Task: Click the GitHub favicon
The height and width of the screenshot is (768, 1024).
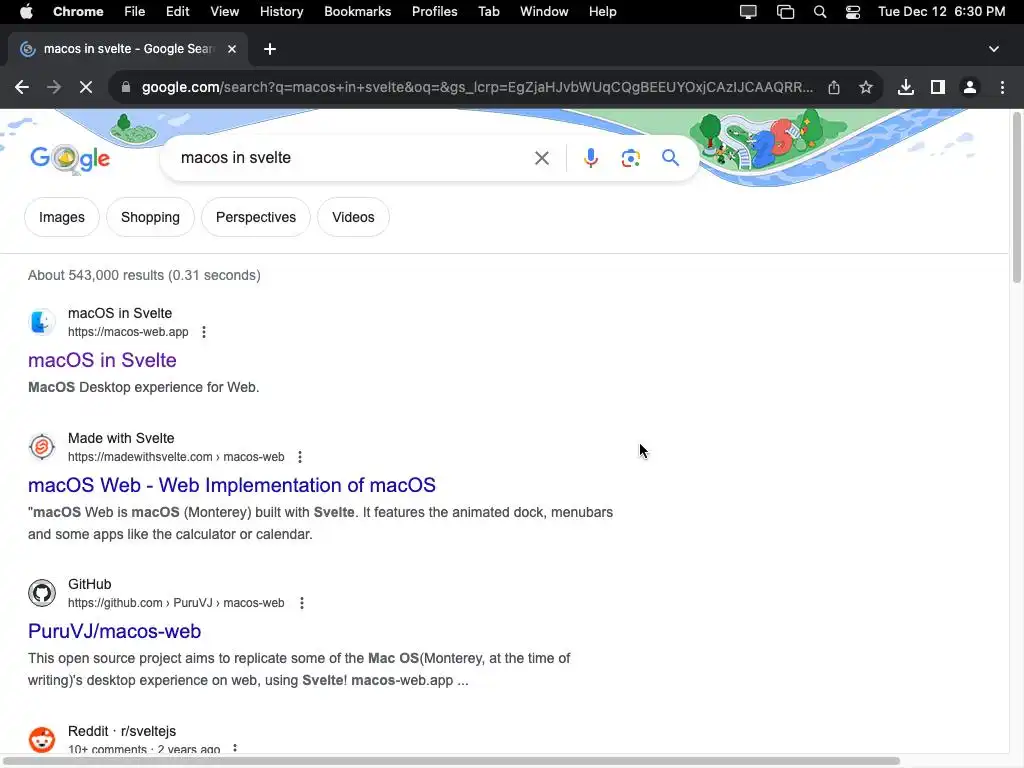Action: (x=42, y=593)
